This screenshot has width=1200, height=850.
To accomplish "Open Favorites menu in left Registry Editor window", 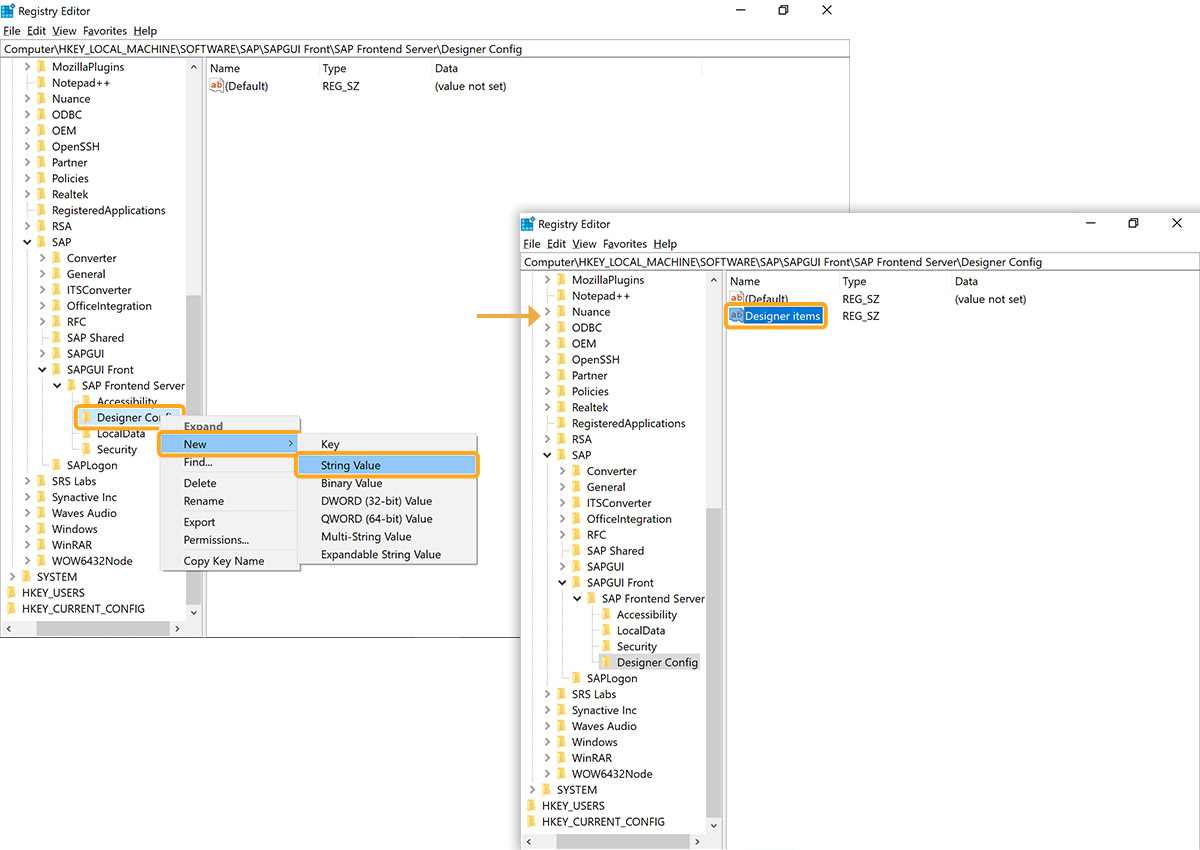I will coord(105,31).
